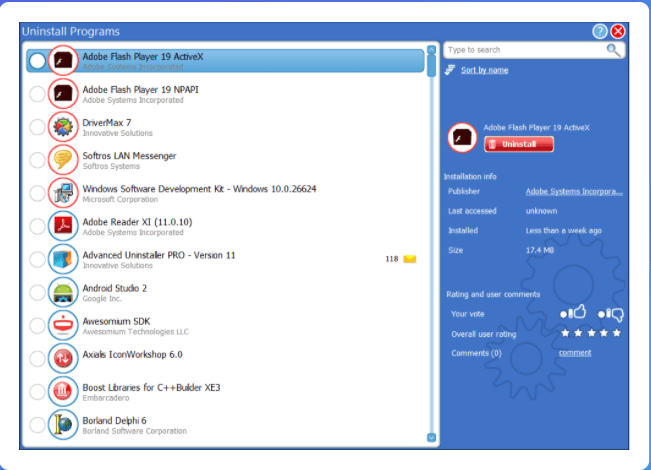The image size is (651, 470).
Task: Click the Android Studio 2 icon
Action: click(63, 292)
